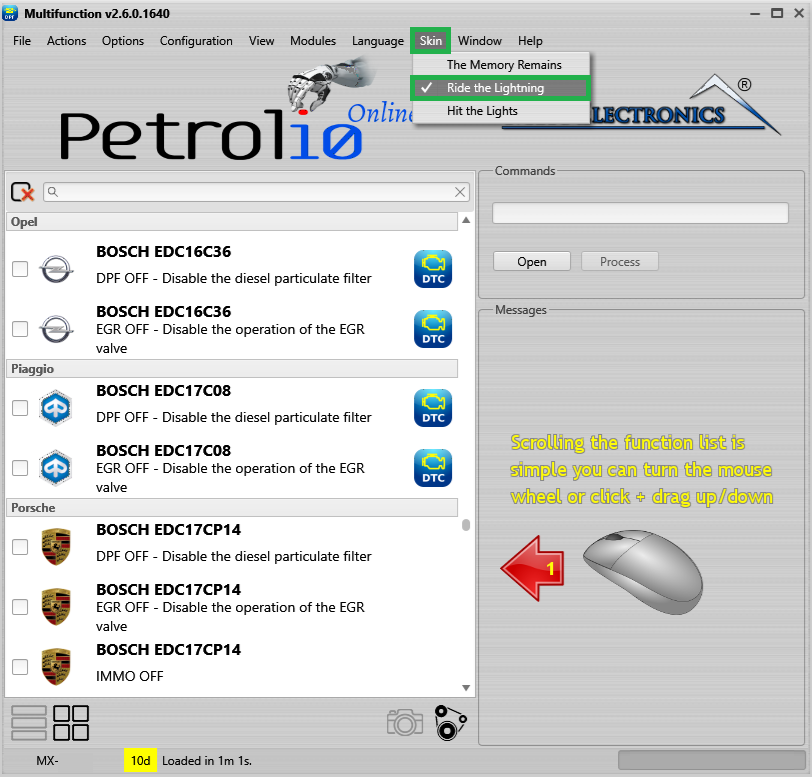This screenshot has height=777, width=812.
Task: Click the DTC icon for Opel DPF OFF
Action: point(433,269)
